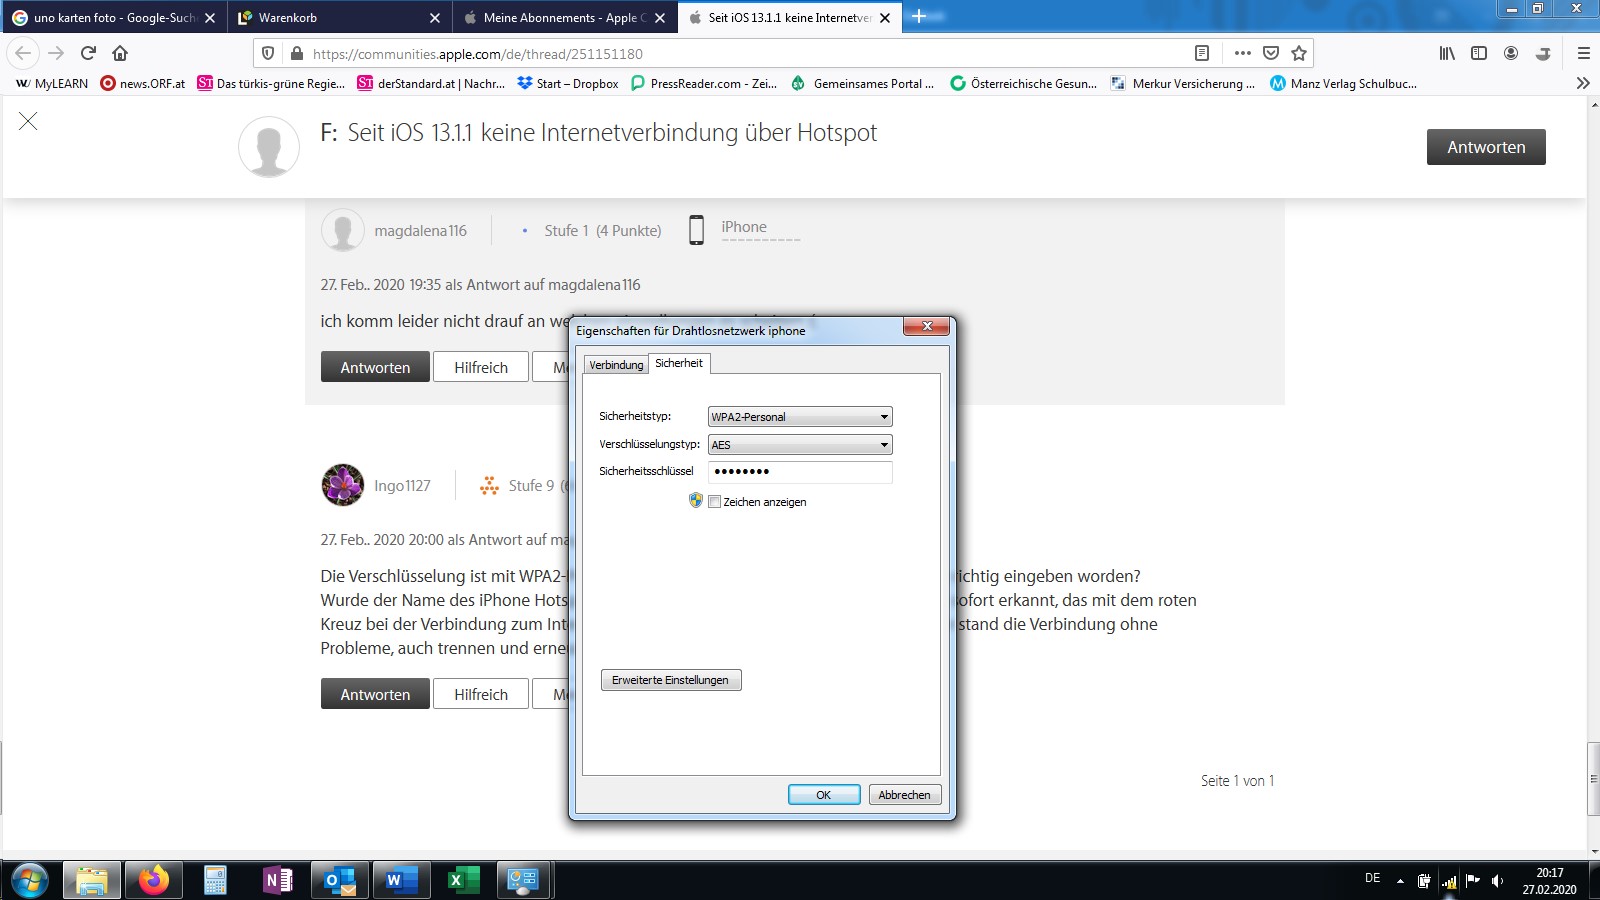
Task: Toggle reader view in address bar
Action: click(1202, 53)
